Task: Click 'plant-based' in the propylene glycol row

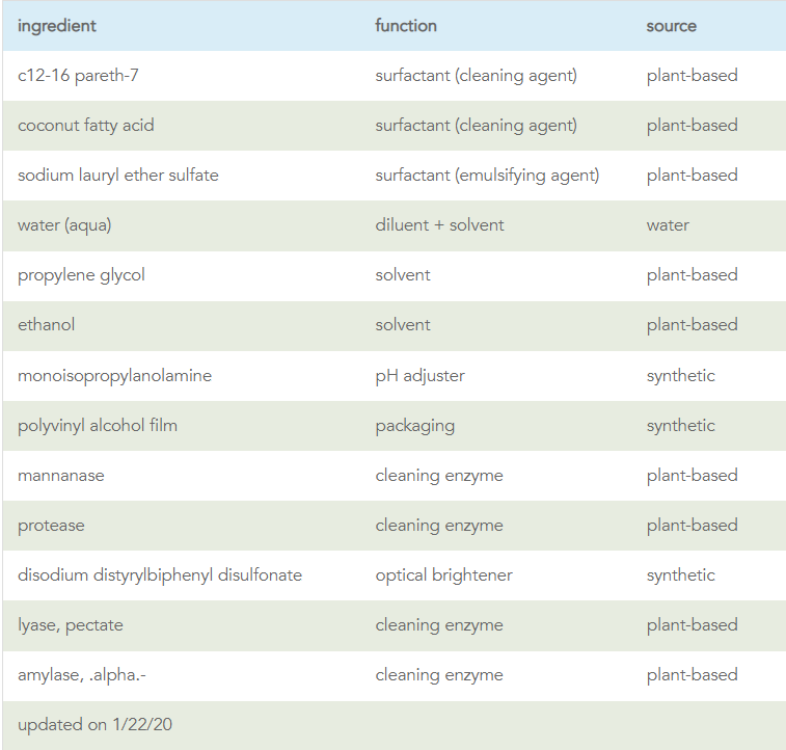Action: coord(692,275)
